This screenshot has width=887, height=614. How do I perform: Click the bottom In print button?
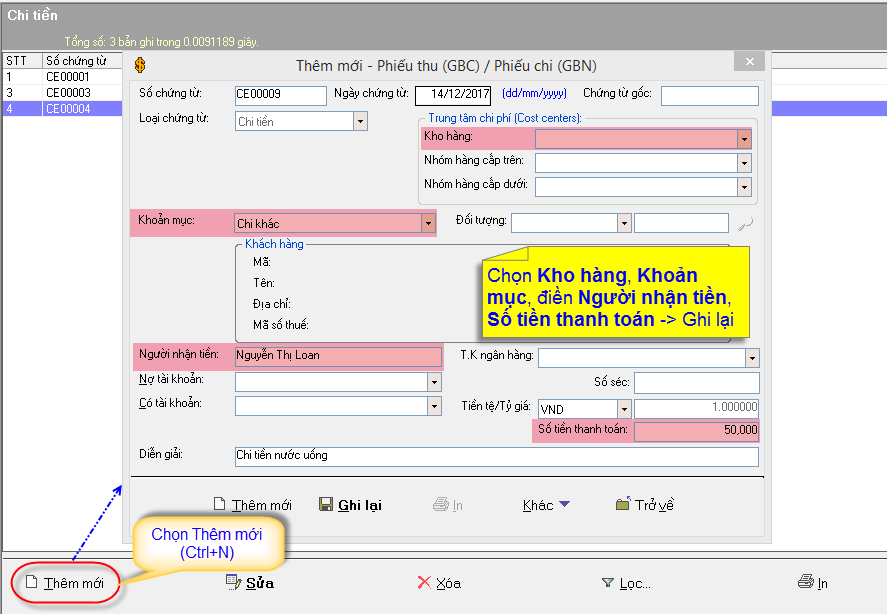[x=813, y=583]
